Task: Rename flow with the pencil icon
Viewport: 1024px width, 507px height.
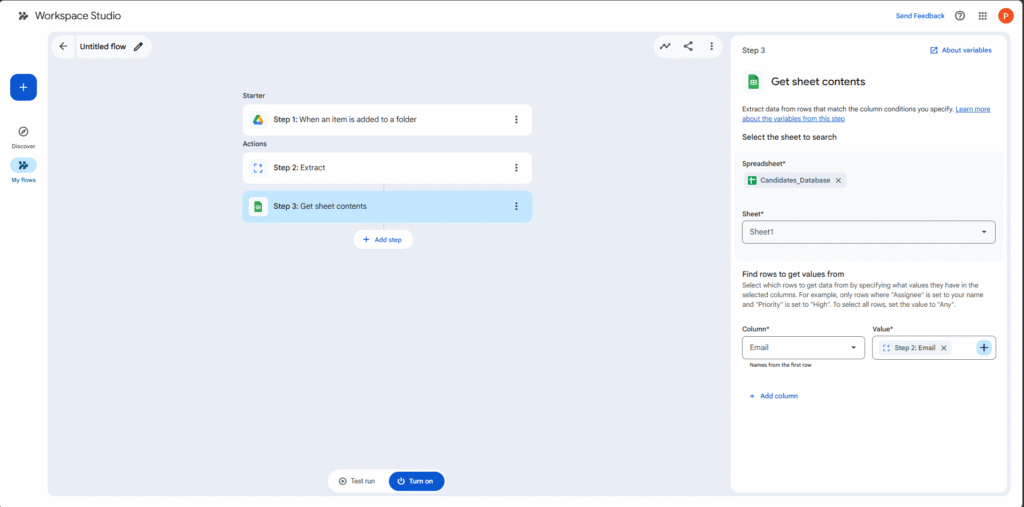Action: coord(138,46)
